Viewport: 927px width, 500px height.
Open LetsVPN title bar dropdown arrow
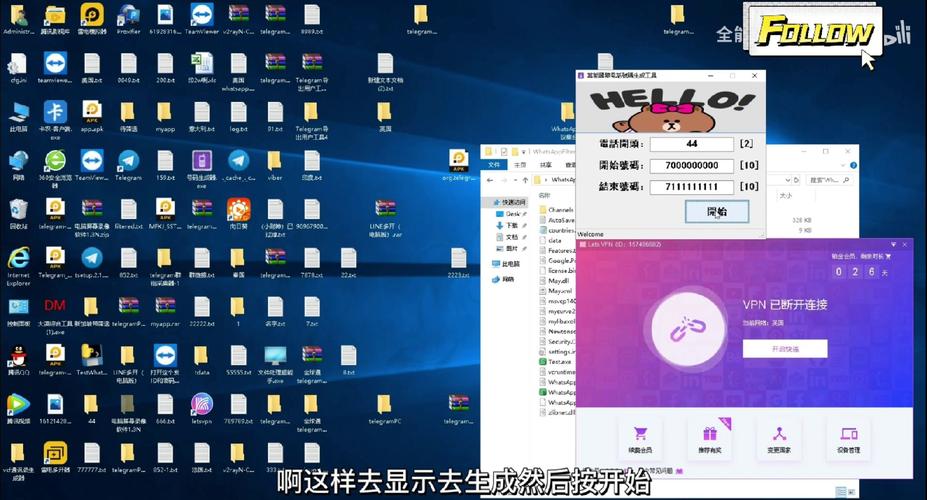point(893,244)
